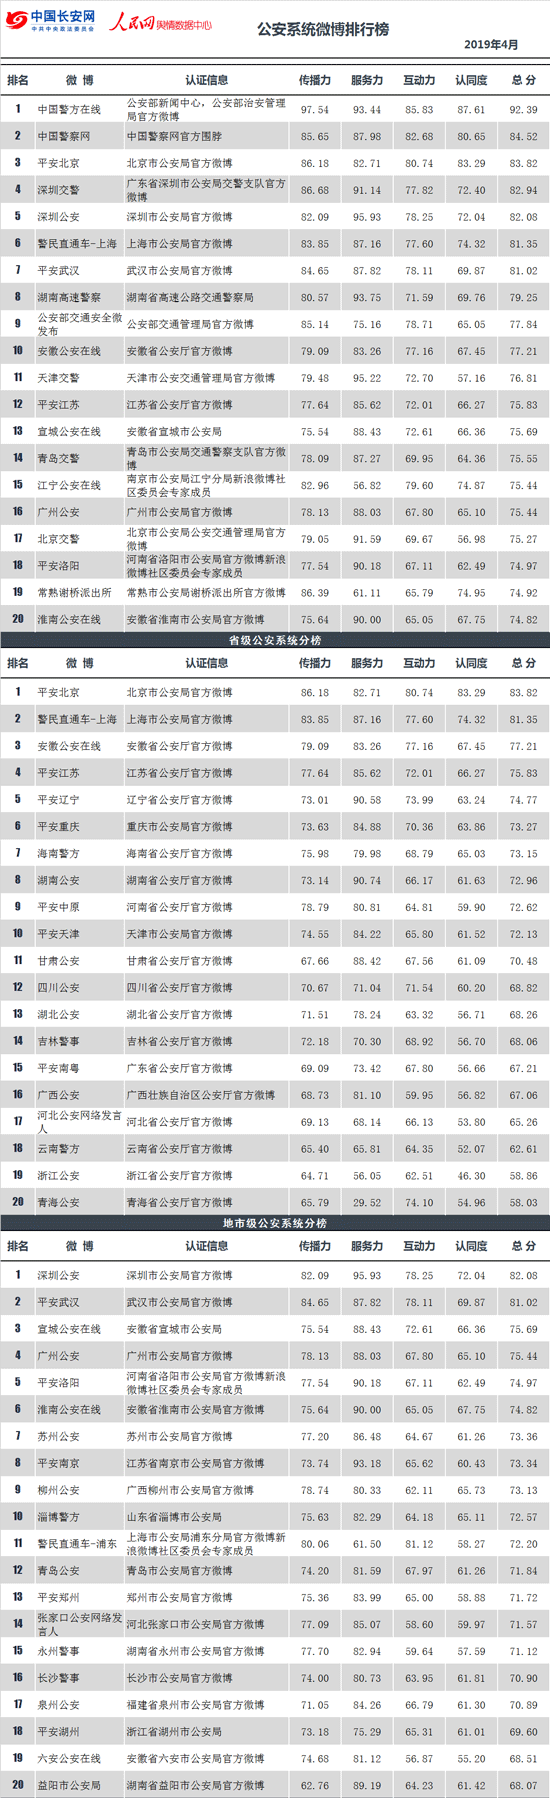Select 青海公安 in the provincial ranking
The image size is (550, 1798).
[58, 1202]
